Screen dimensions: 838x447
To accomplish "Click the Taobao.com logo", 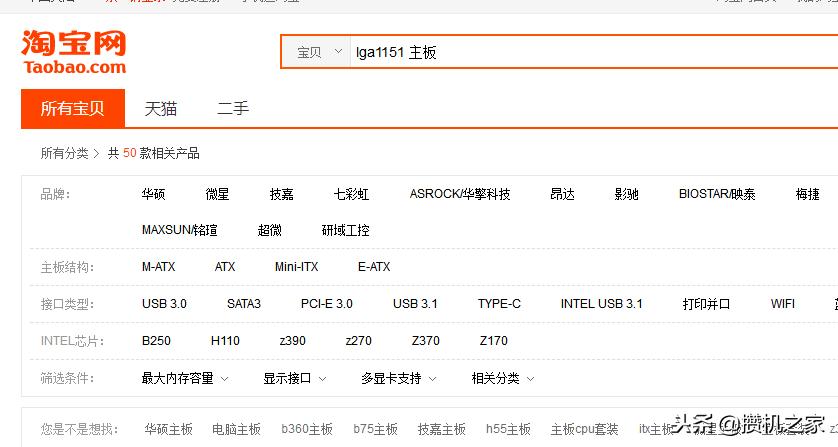I will tap(74, 52).
